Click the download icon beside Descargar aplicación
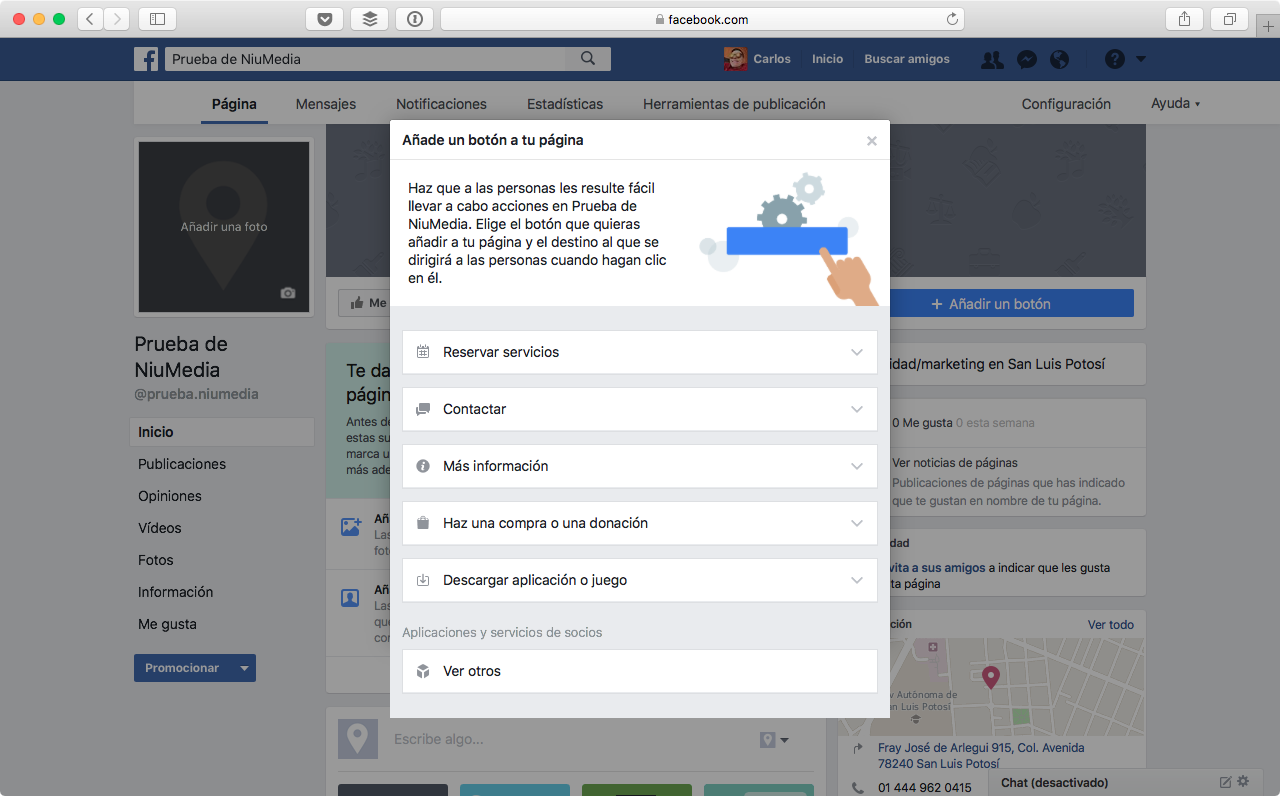Viewport: 1280px width, 796px height. [x=423, y=580]
